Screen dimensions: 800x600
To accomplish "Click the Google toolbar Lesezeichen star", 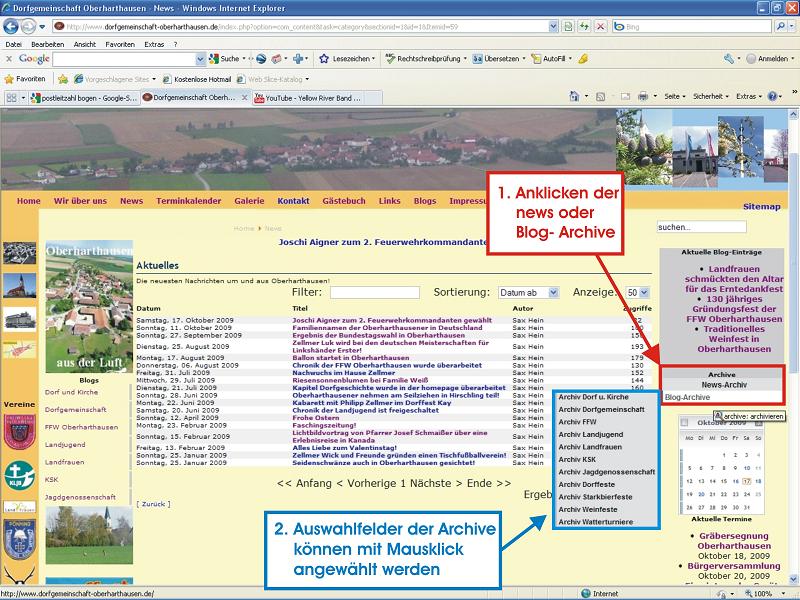I will tap(324, 59).
